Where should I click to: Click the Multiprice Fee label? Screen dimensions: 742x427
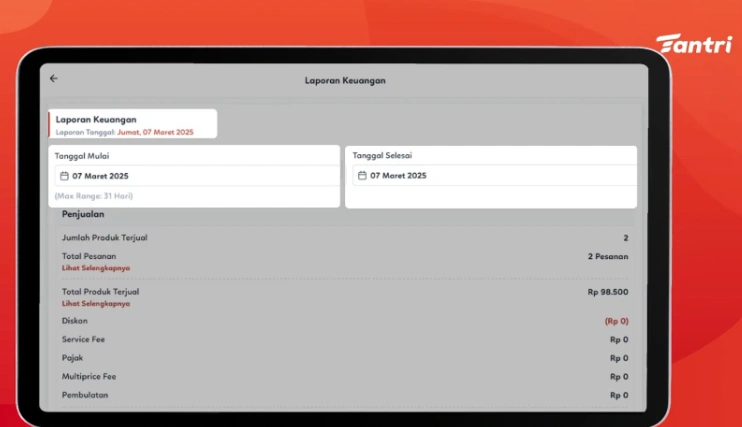pyautogui.click(x=89, y=376)
